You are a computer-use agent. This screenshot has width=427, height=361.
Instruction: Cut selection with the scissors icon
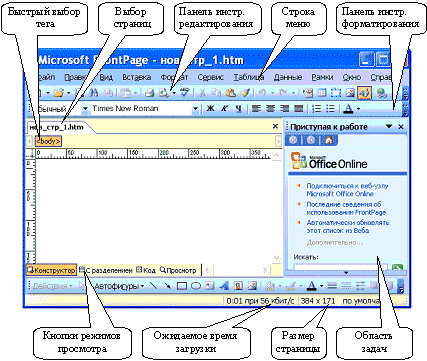click(202, 93)
